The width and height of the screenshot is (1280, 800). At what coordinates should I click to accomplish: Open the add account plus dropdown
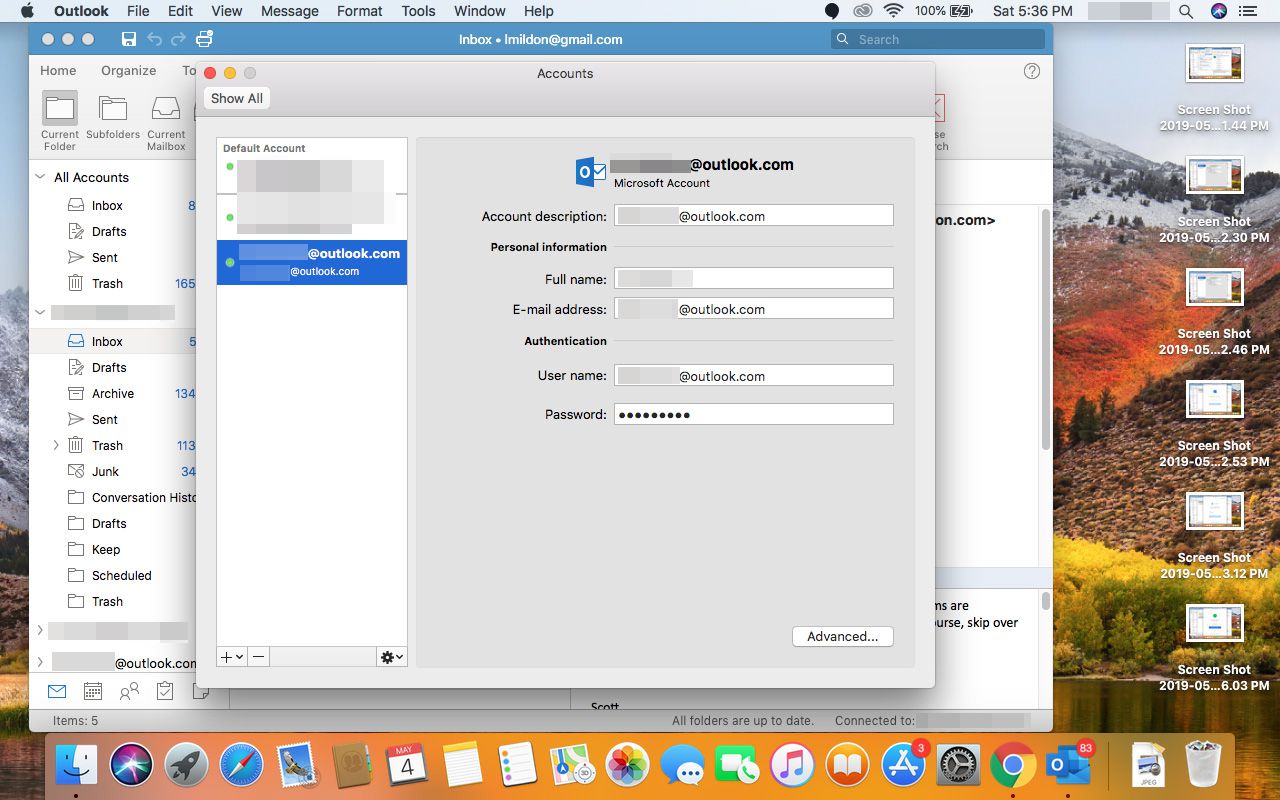click(x=231, y=657)
